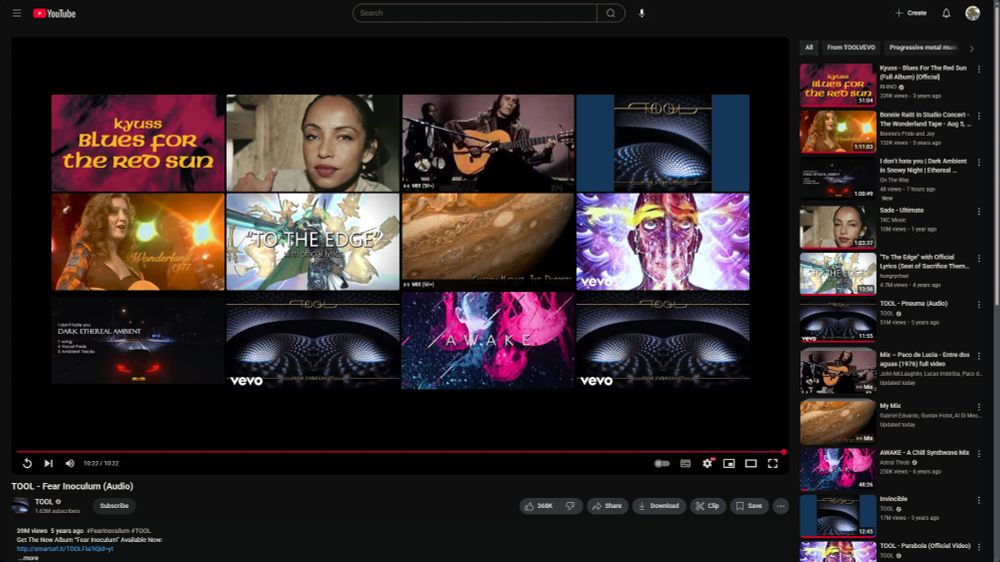The image size is (1000, 562).
Task: Replay the video with the replay icon
Action: (27, 463)
